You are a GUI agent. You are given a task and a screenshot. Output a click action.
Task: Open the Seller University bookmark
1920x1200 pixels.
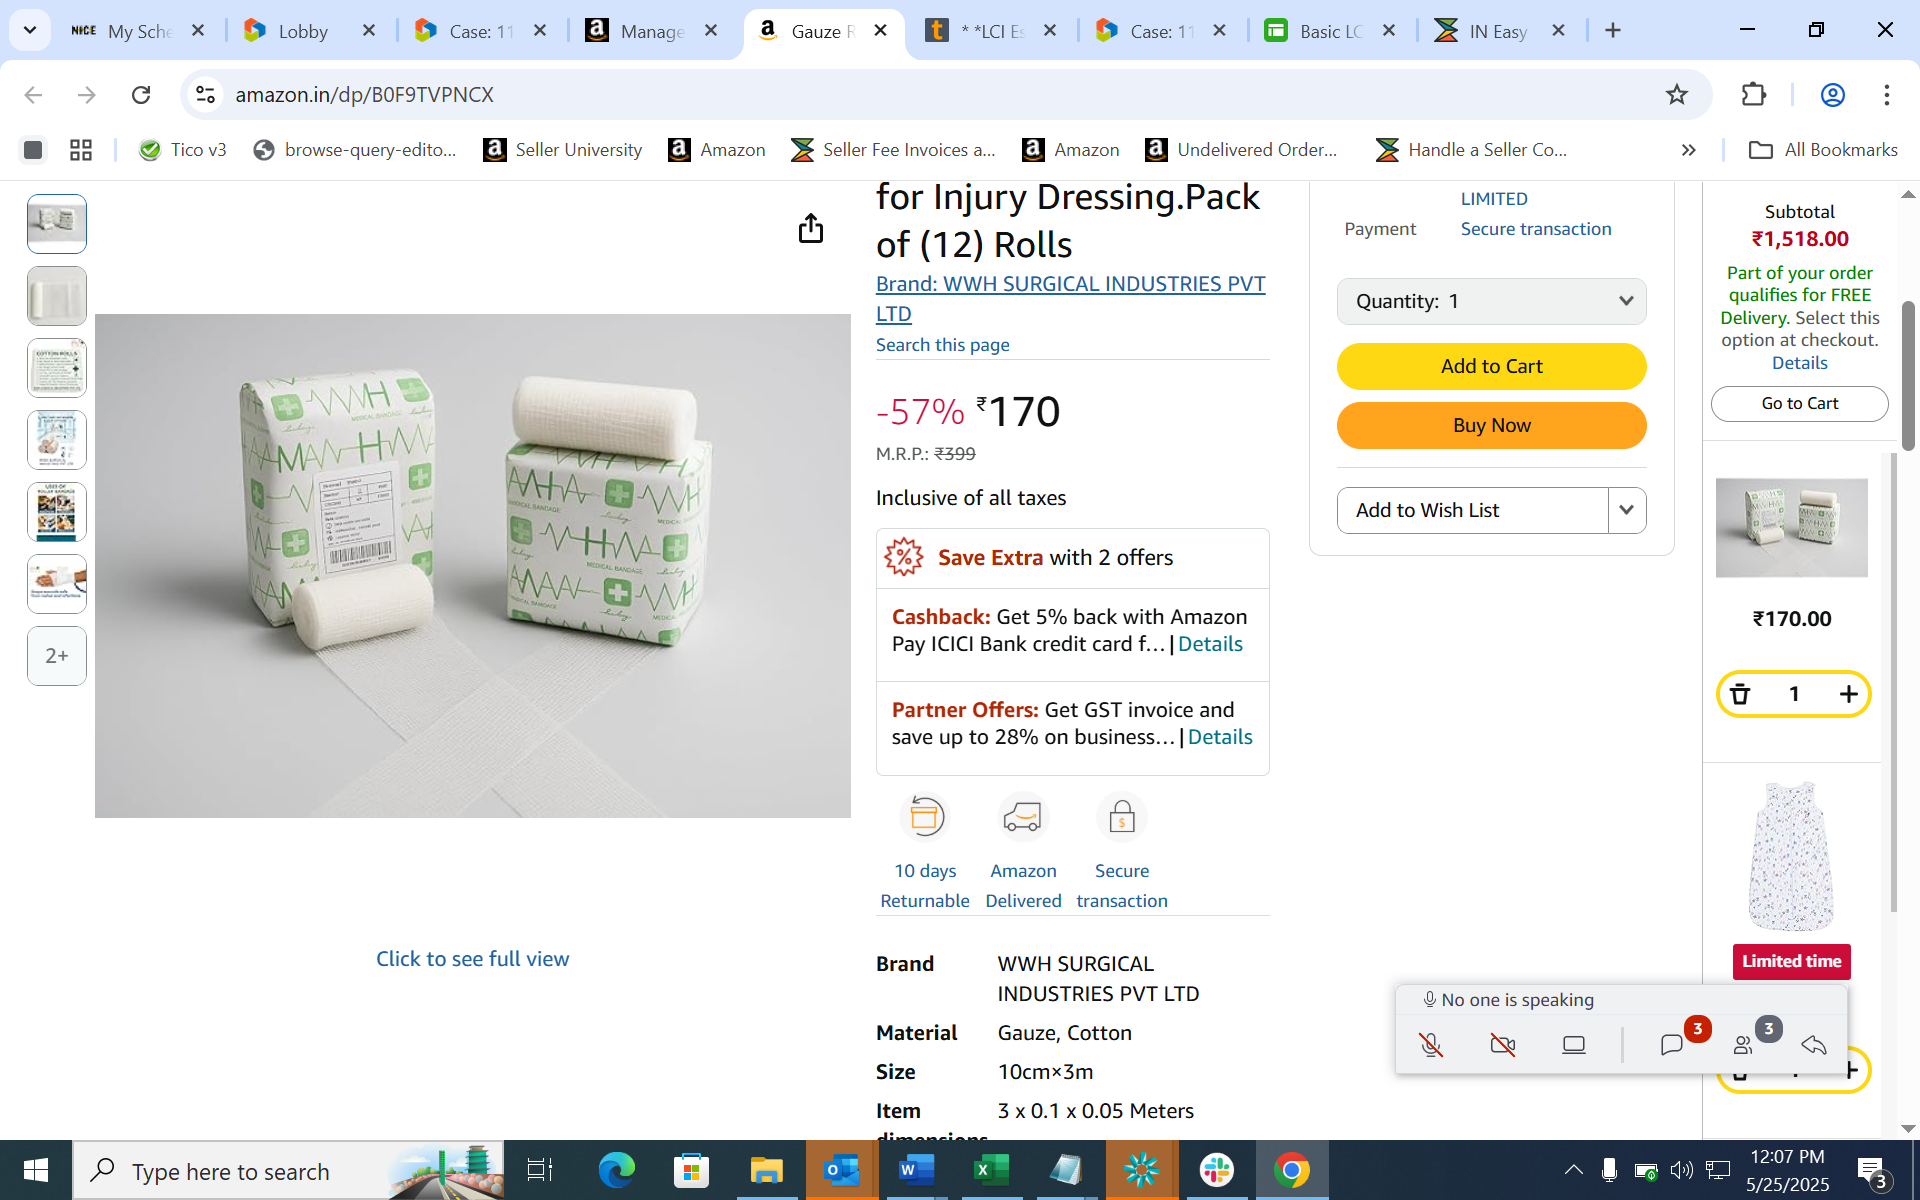click(563, 150)
